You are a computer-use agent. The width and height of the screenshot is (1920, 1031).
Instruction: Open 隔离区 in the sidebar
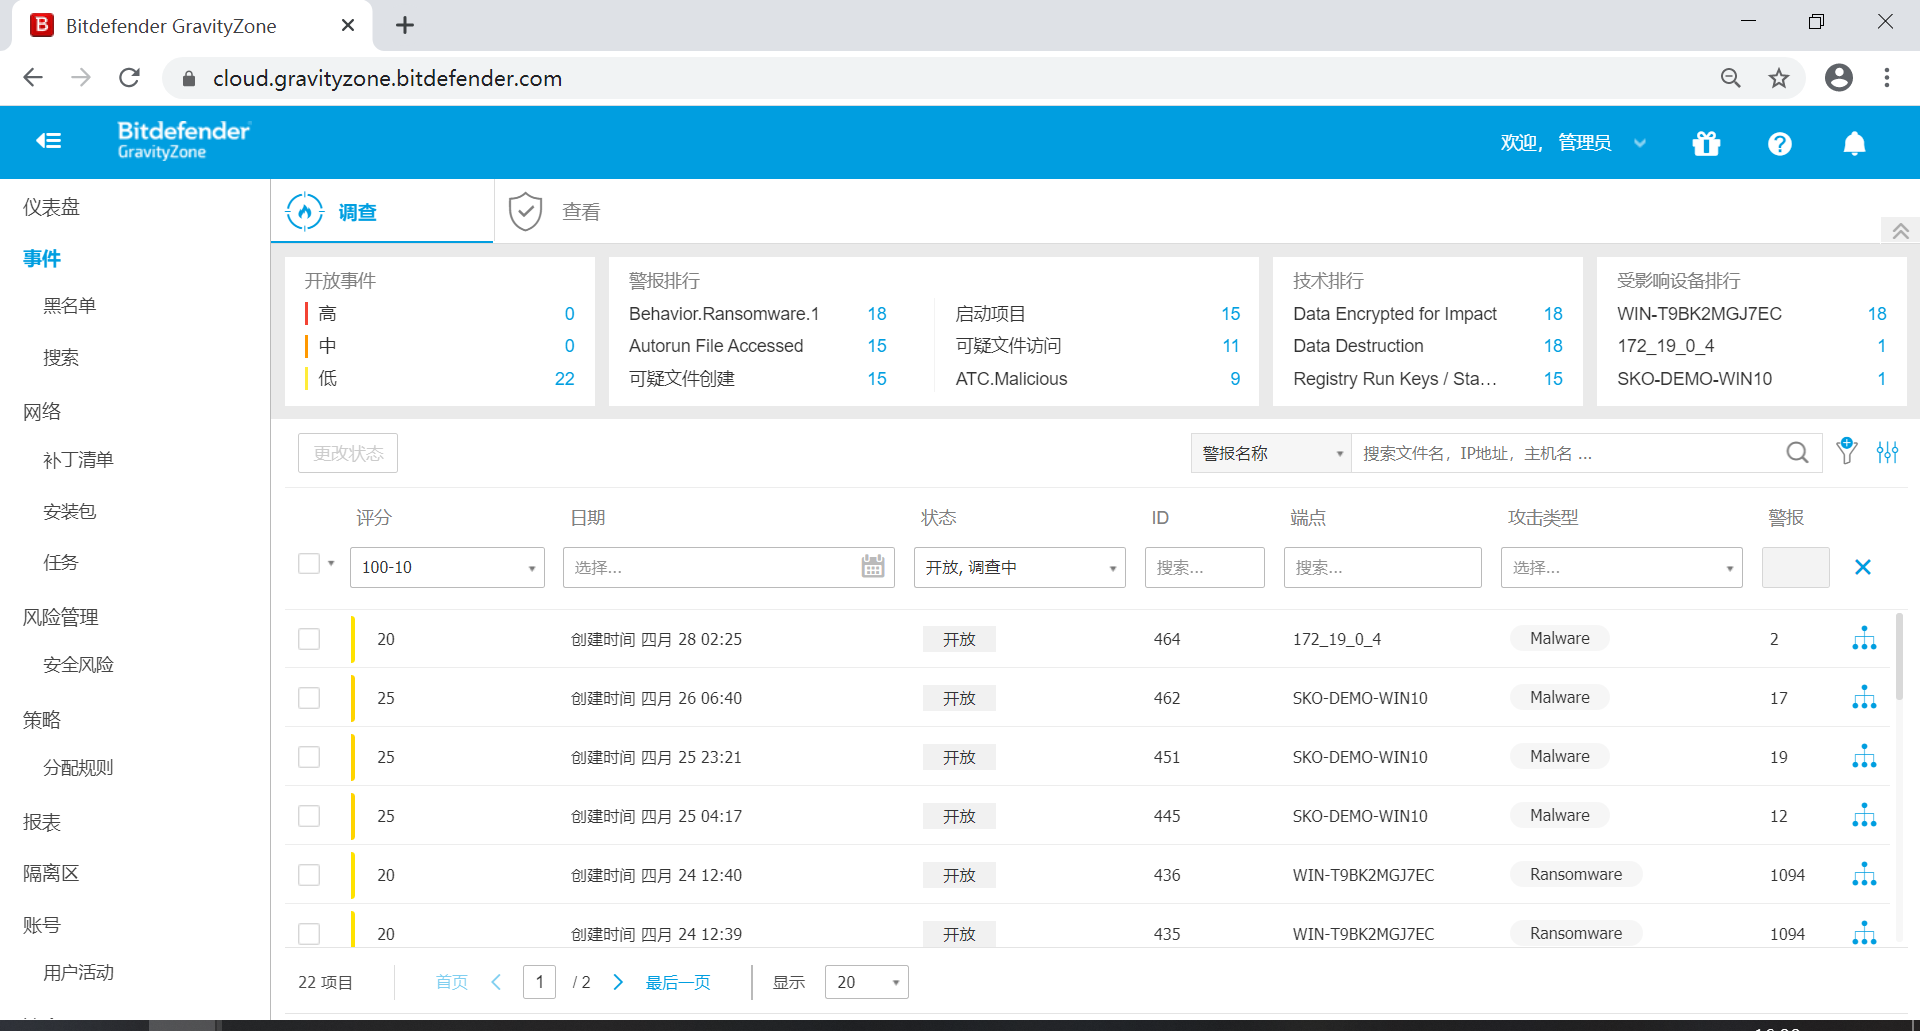click(51, 873)
